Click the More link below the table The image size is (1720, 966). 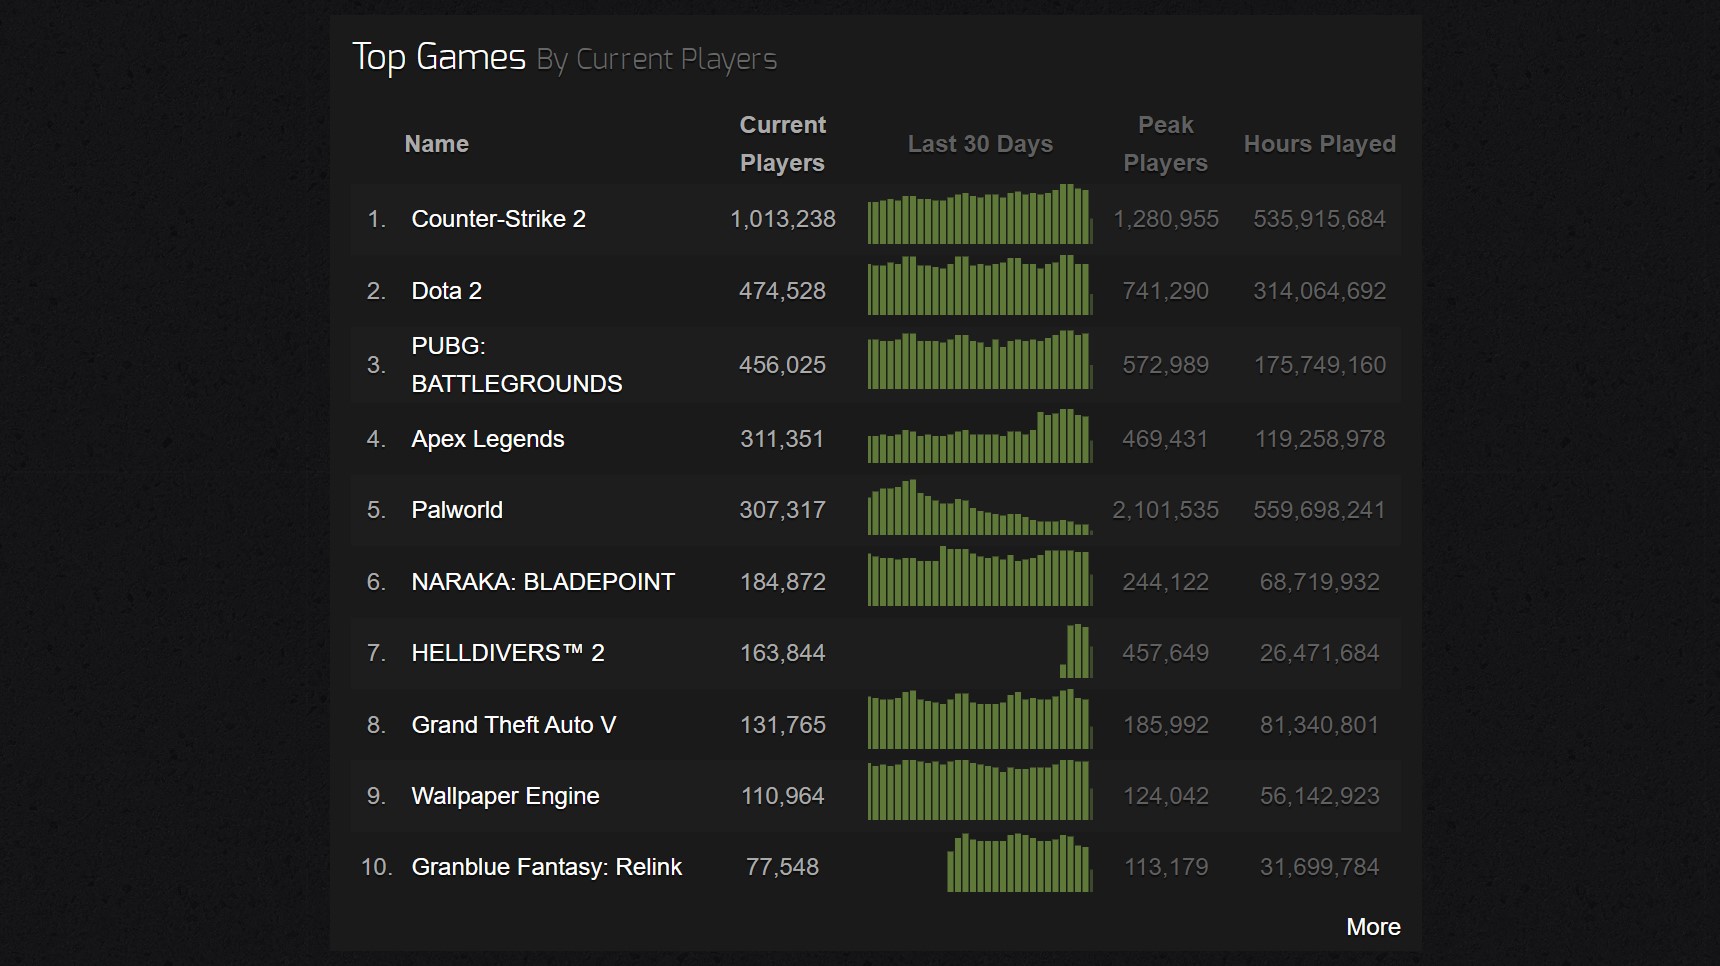pos(1373,927)
